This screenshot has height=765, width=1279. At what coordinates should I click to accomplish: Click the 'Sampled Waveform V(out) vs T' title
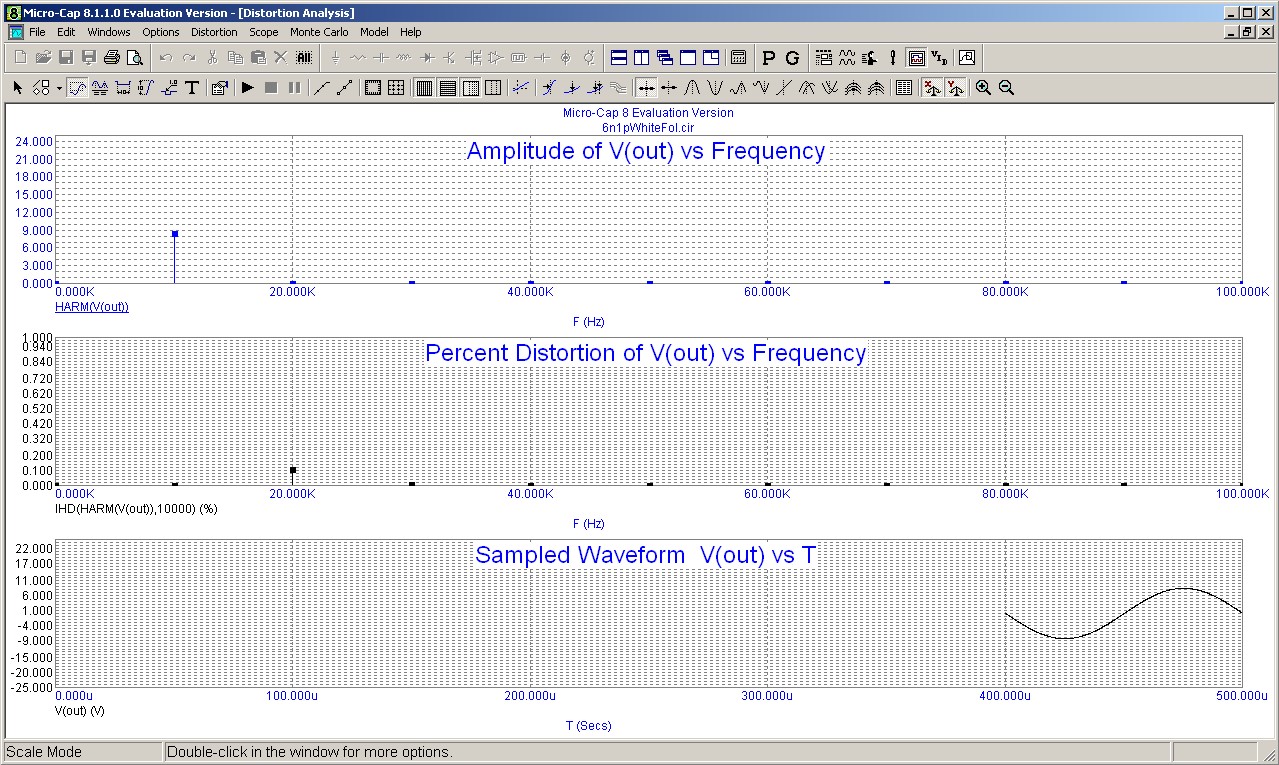tap(646, 555)
